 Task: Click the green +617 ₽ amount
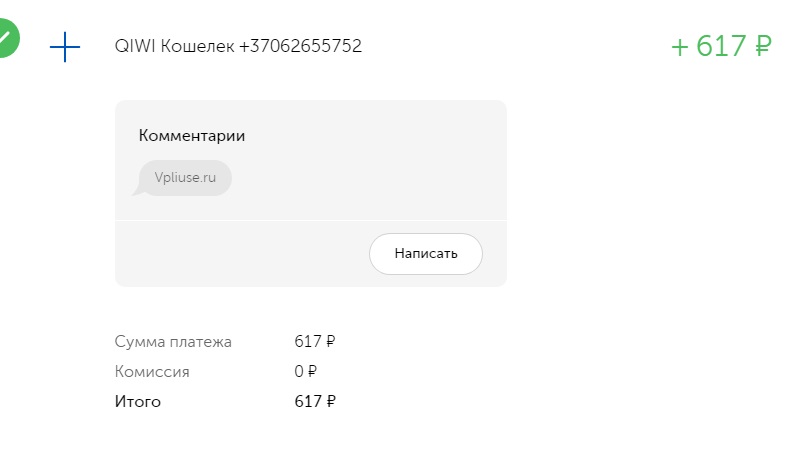[x=721, y=46]
